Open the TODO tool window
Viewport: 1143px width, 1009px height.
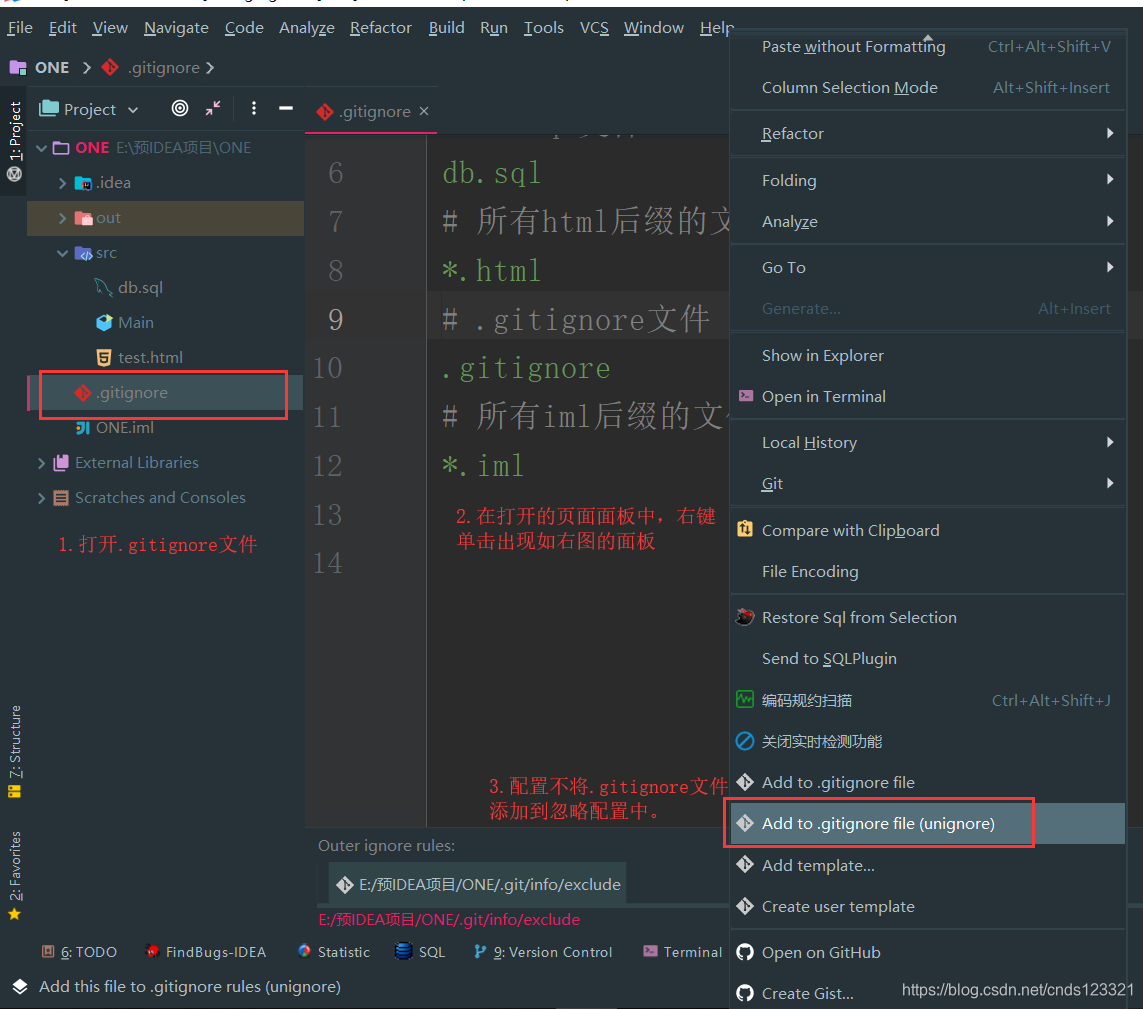[79, 951]
